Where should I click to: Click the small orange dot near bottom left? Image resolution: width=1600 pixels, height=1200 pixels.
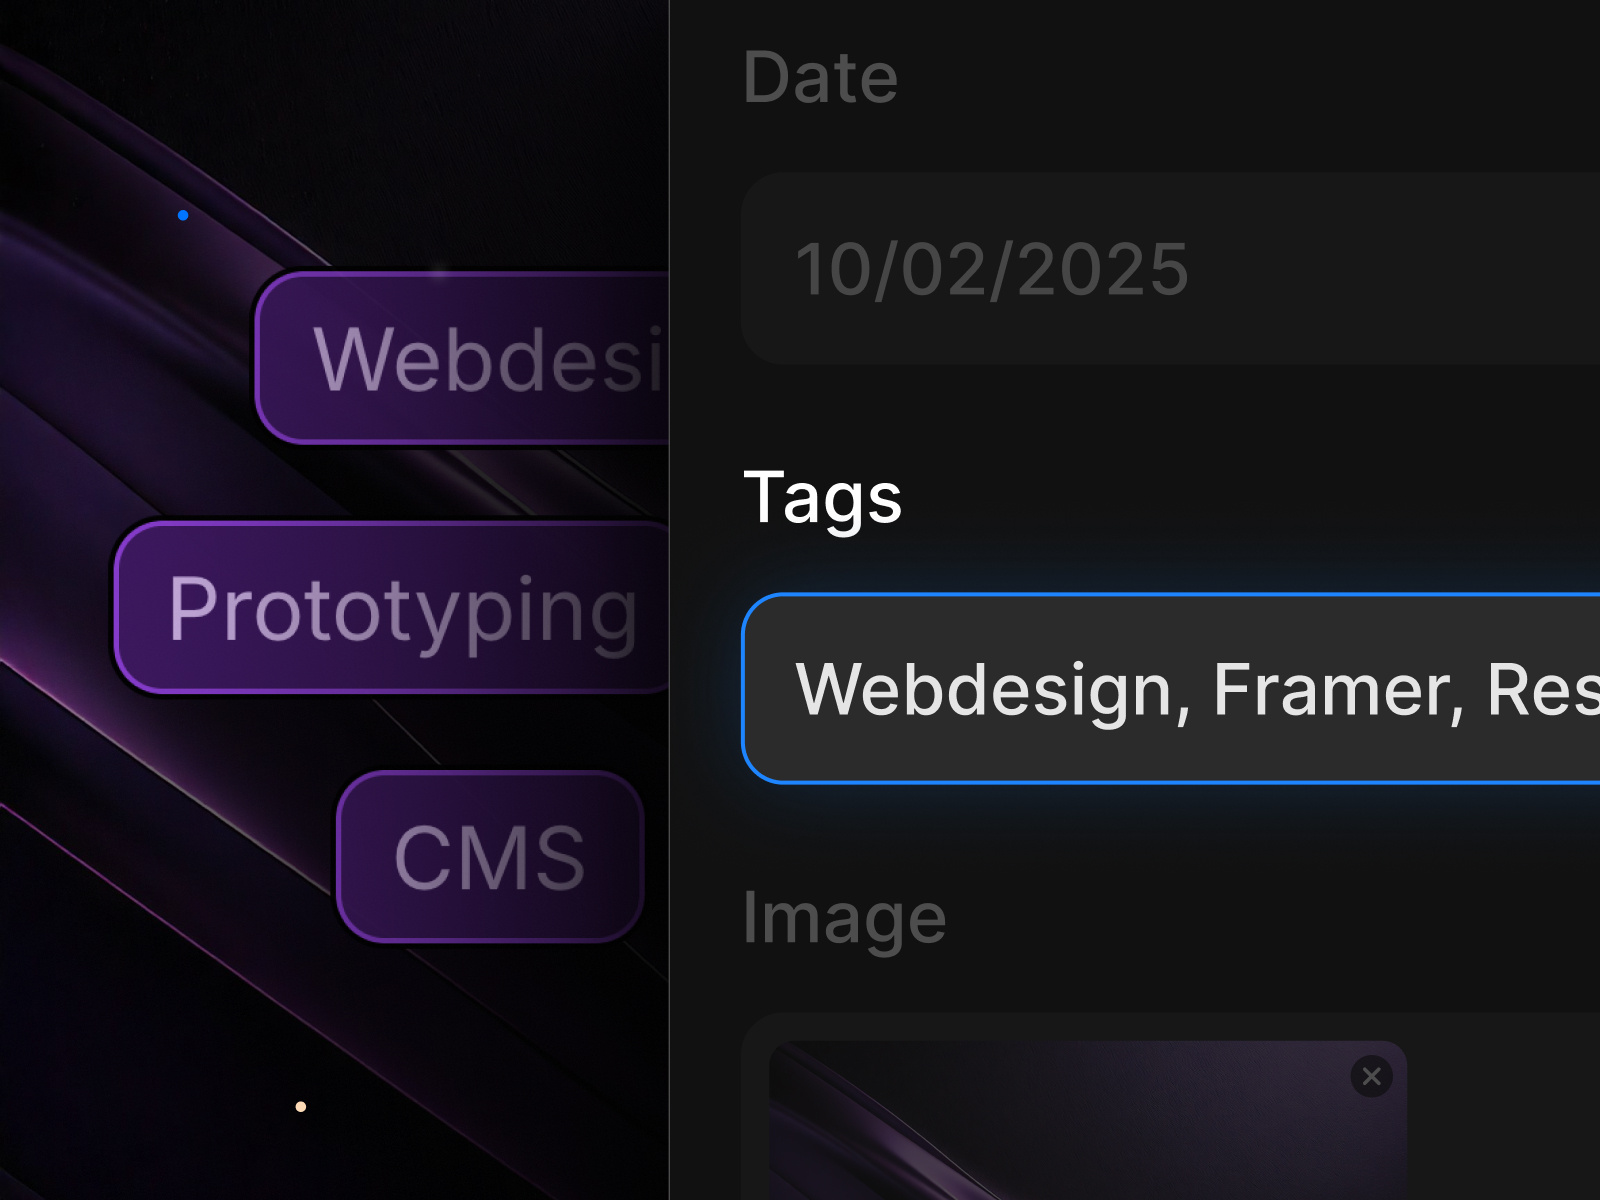(299, 1107)
